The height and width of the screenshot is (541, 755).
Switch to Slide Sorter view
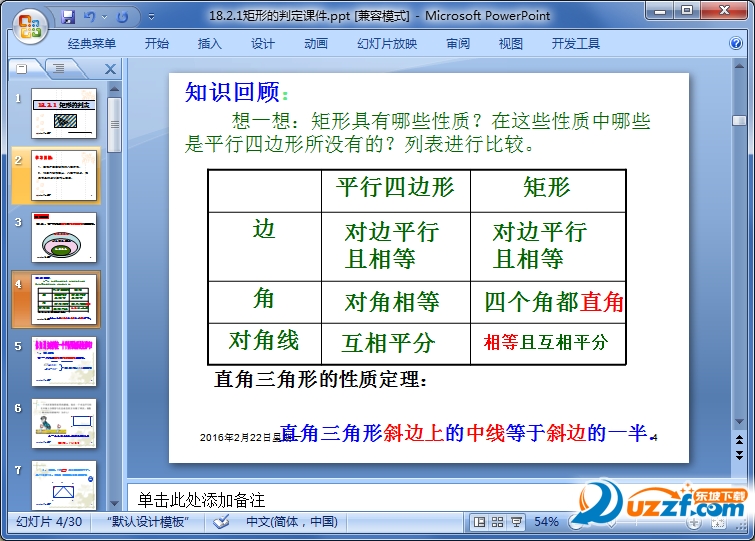497,522
